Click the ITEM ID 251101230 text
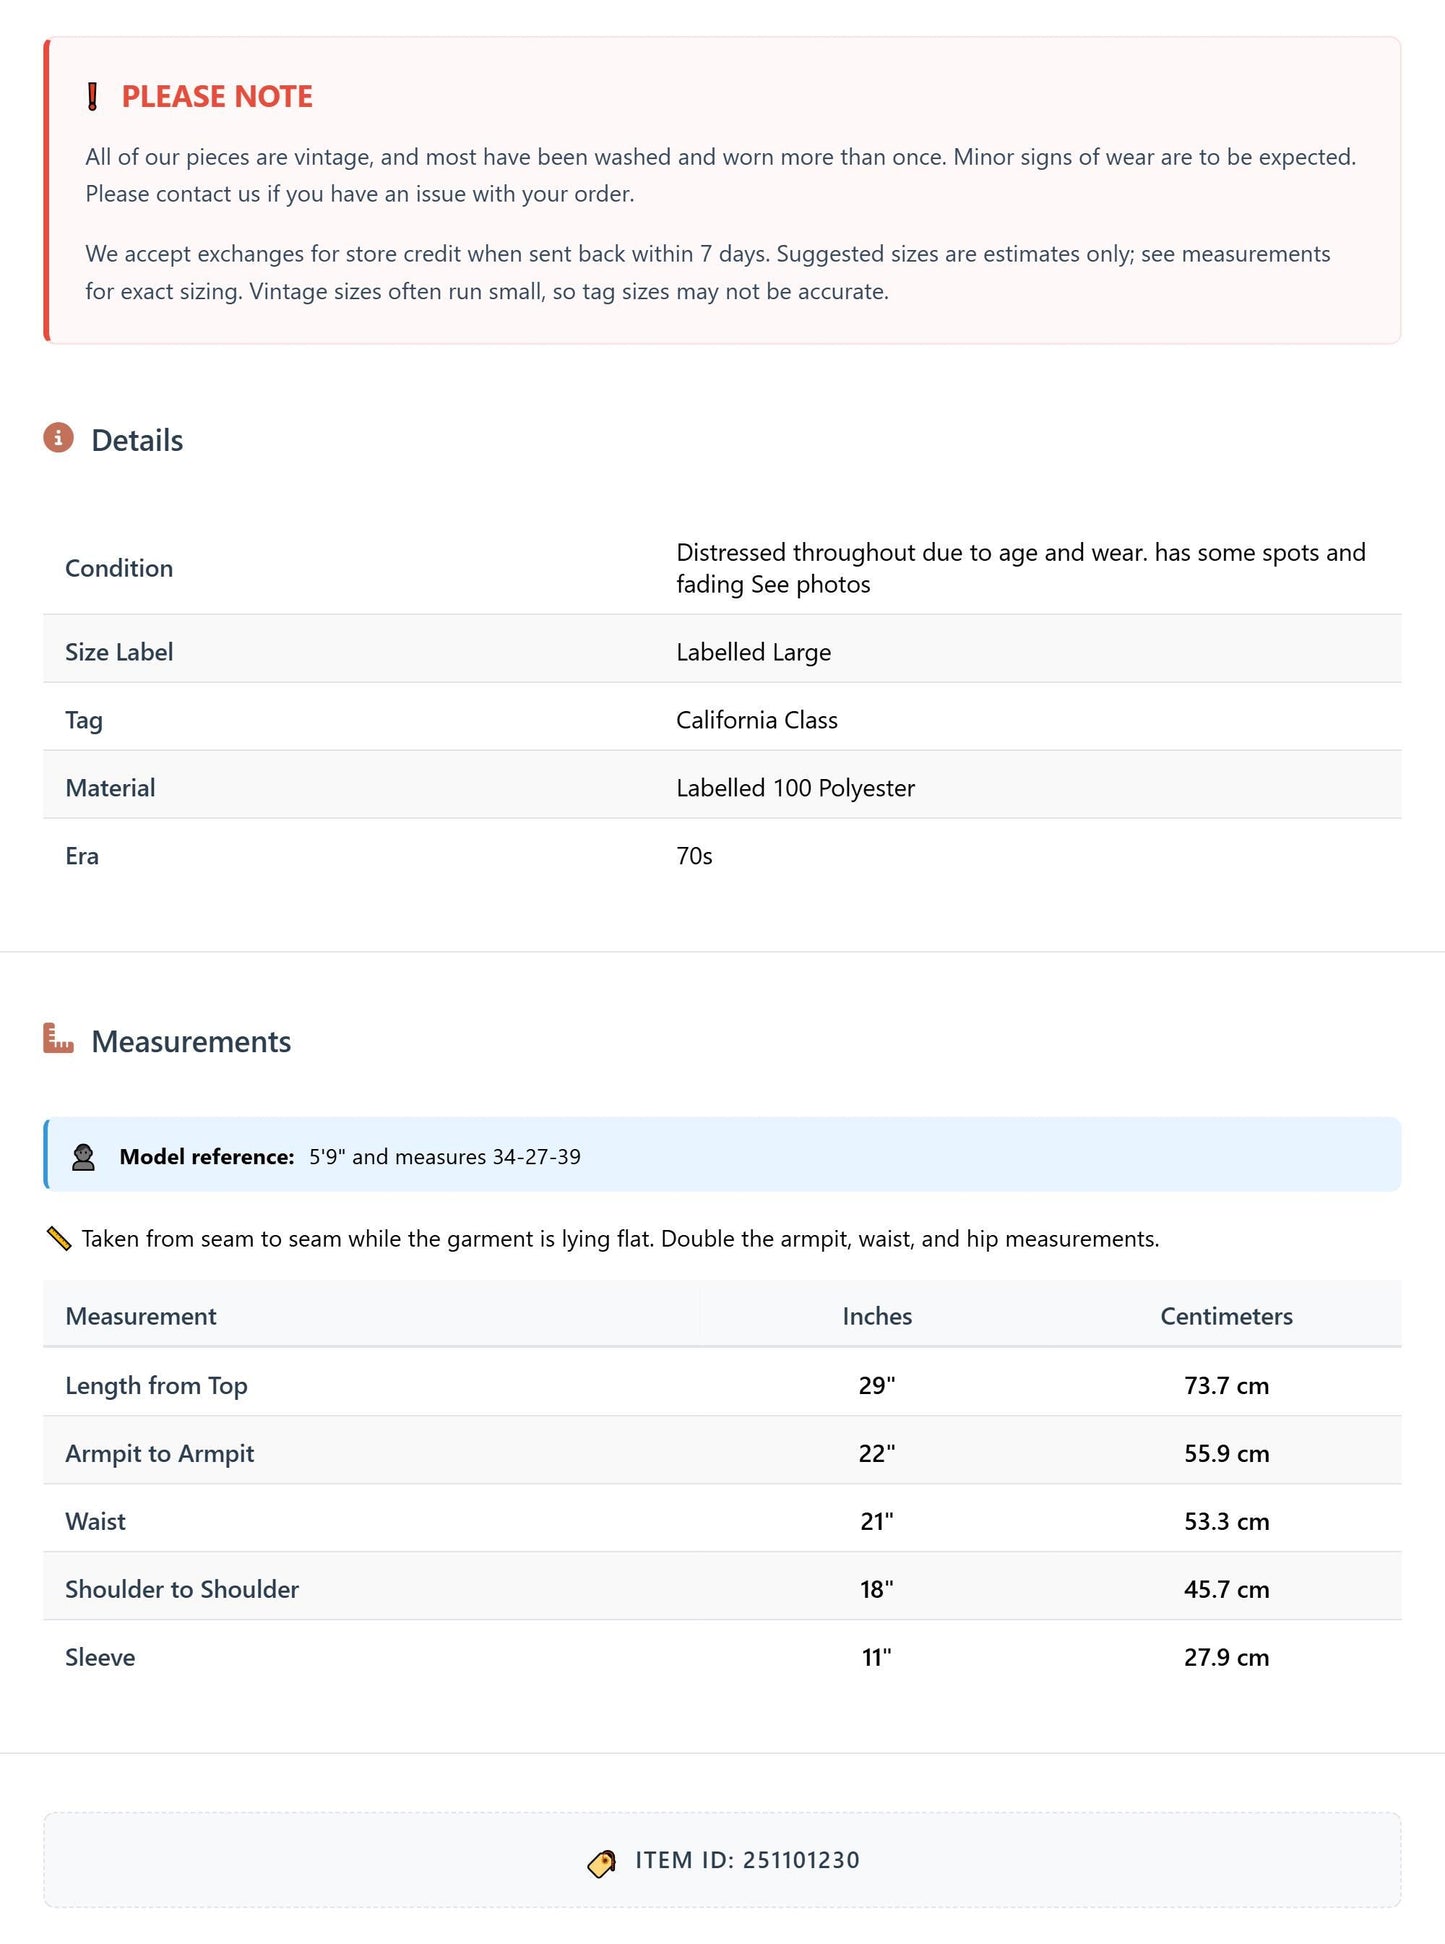 [x=747, y=1860]
